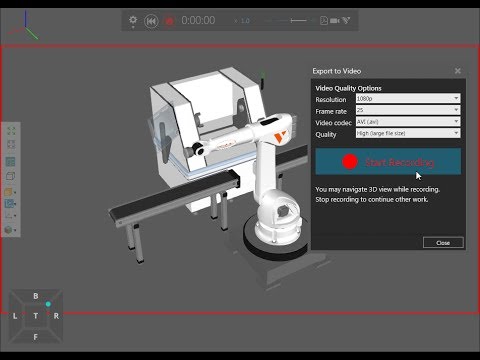The image size is (480, 360).
Task: Open the Resolution 1080p dropdown
Action: pyautogui.click(x=408, y=98)
